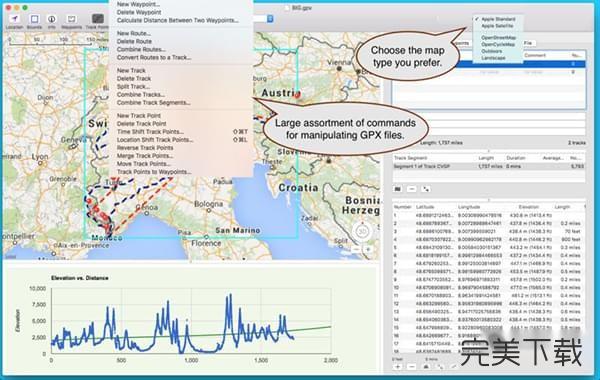Click the Elevation column header
The height and width of the screenshot is (380, 600).
pos(529,207)
